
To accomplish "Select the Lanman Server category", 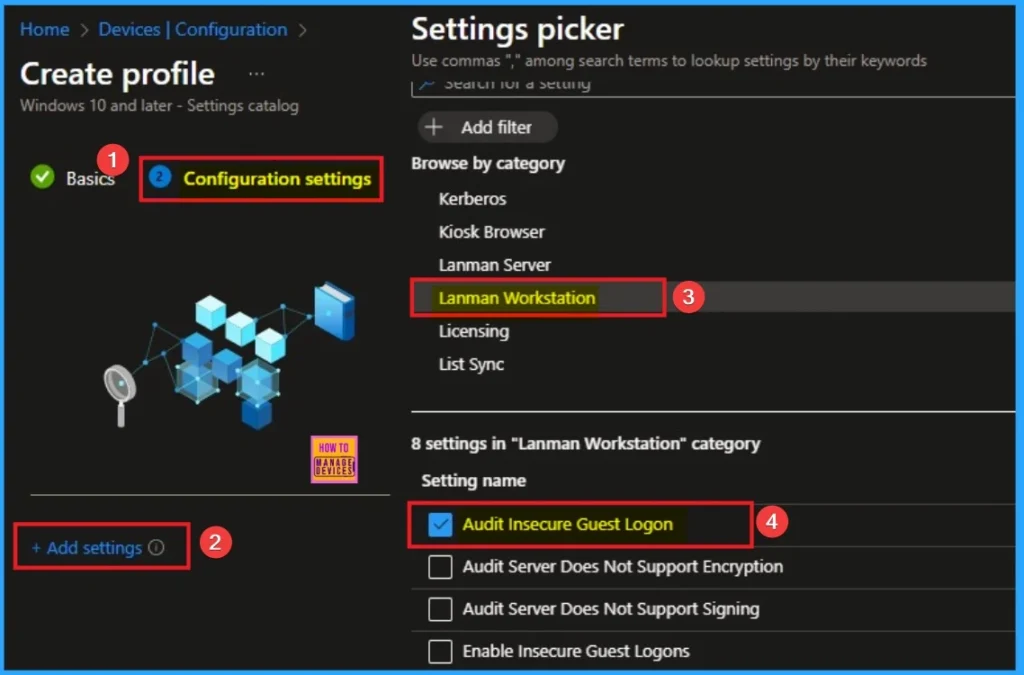I will pyautogui.click(x=494, y=265).
